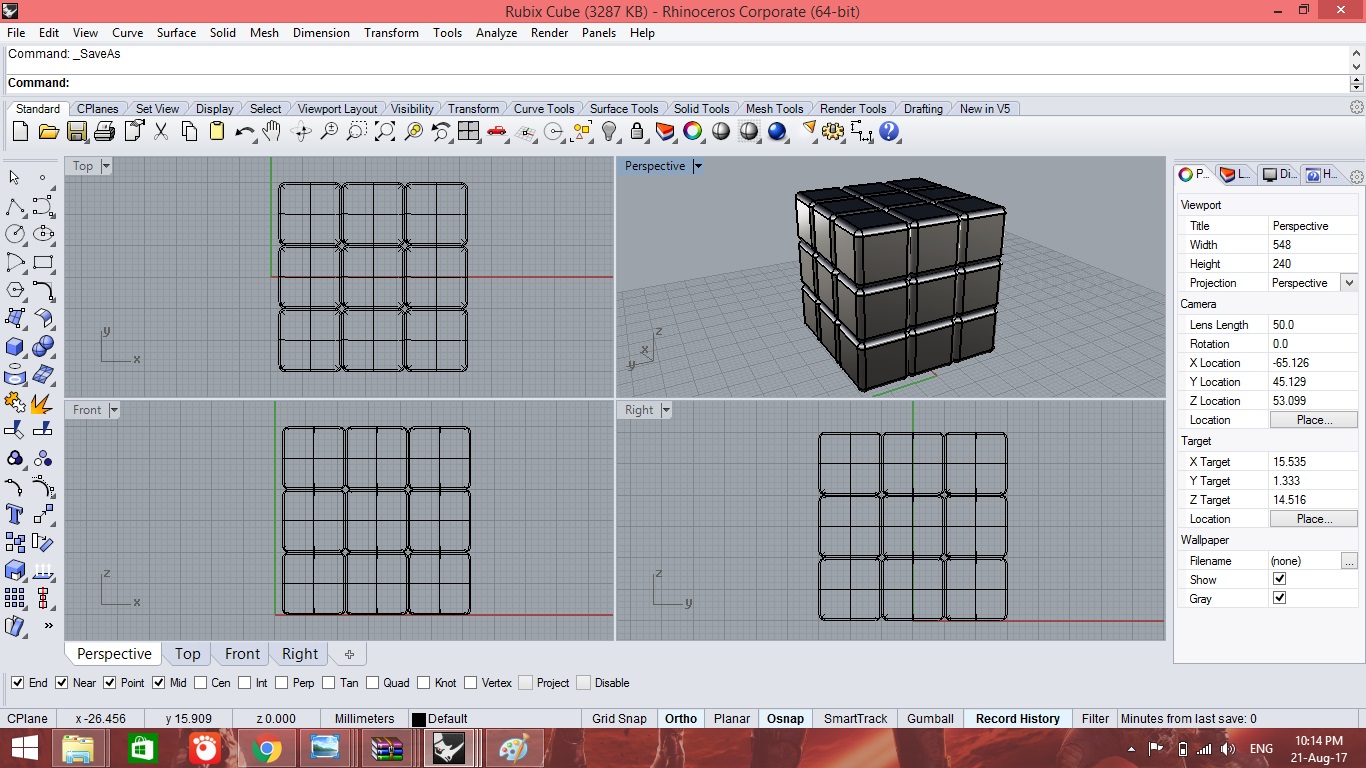Click the Print icon in toolbar

[x=104, y=131]
